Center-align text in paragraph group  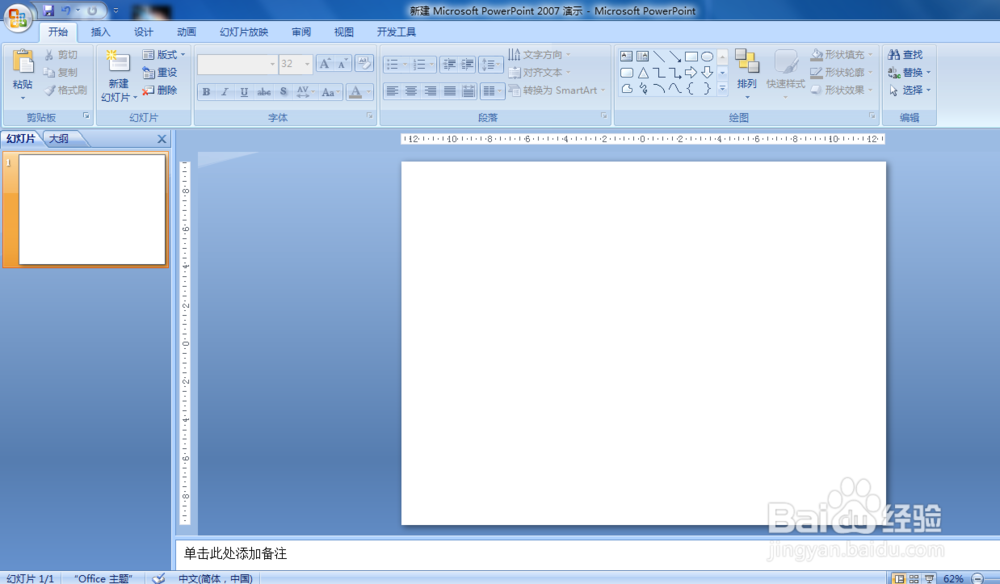tap(411, 91)
